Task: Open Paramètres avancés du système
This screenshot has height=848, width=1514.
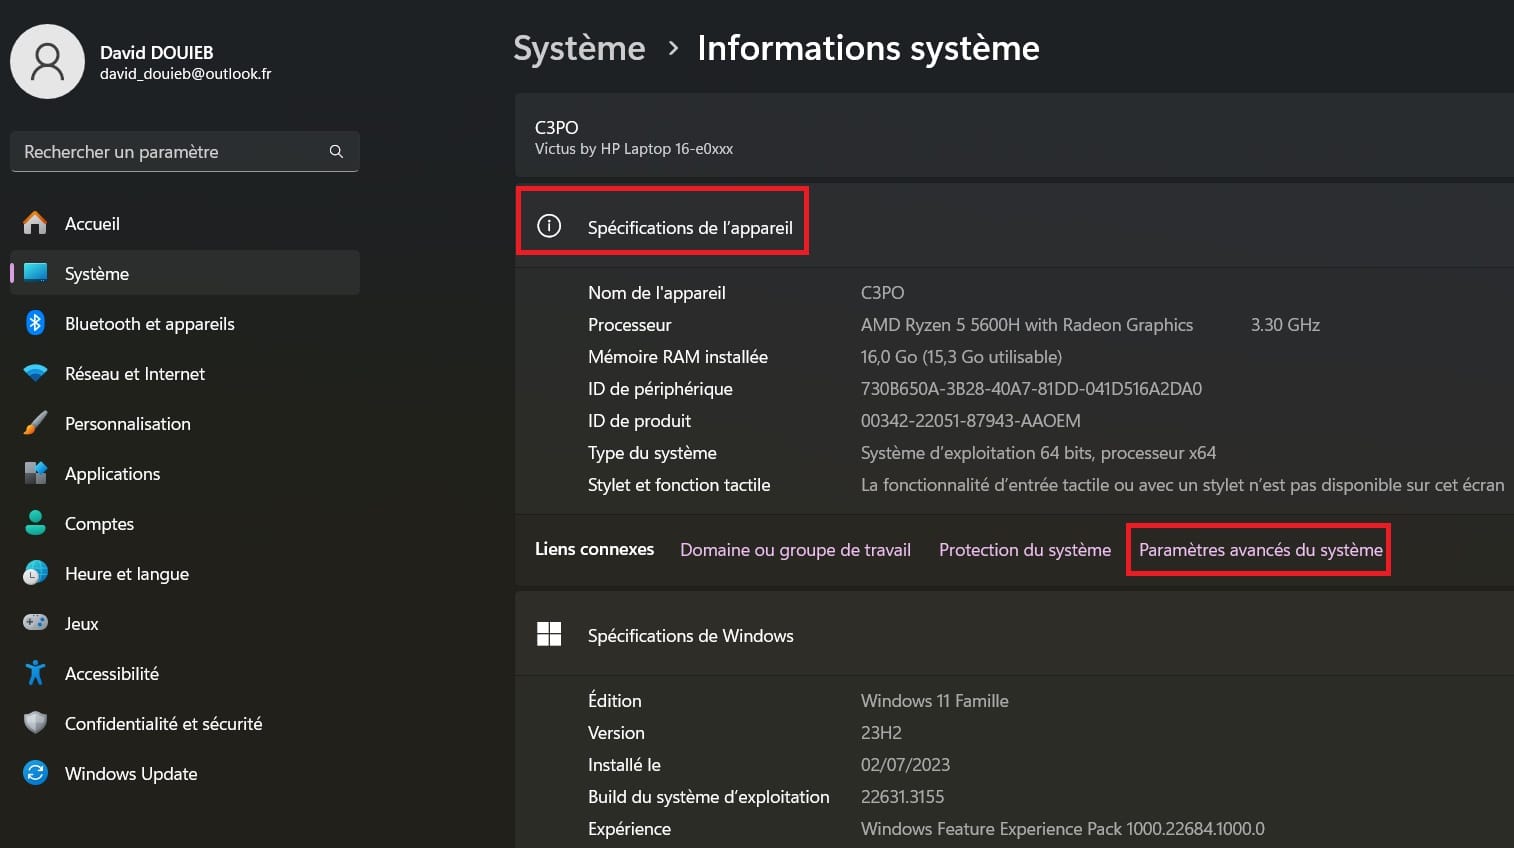Action: 1258,549
